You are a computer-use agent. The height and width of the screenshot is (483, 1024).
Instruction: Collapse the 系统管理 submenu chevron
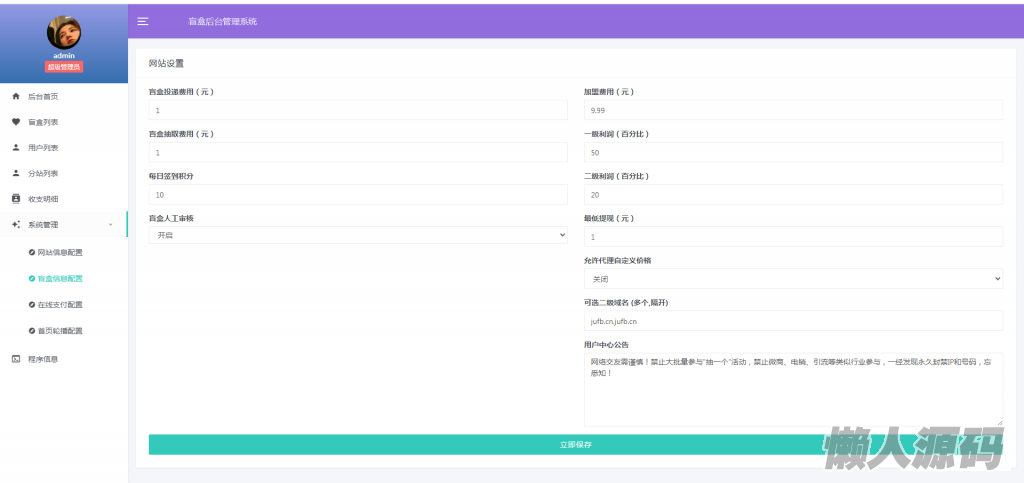[x=110, y=225]
